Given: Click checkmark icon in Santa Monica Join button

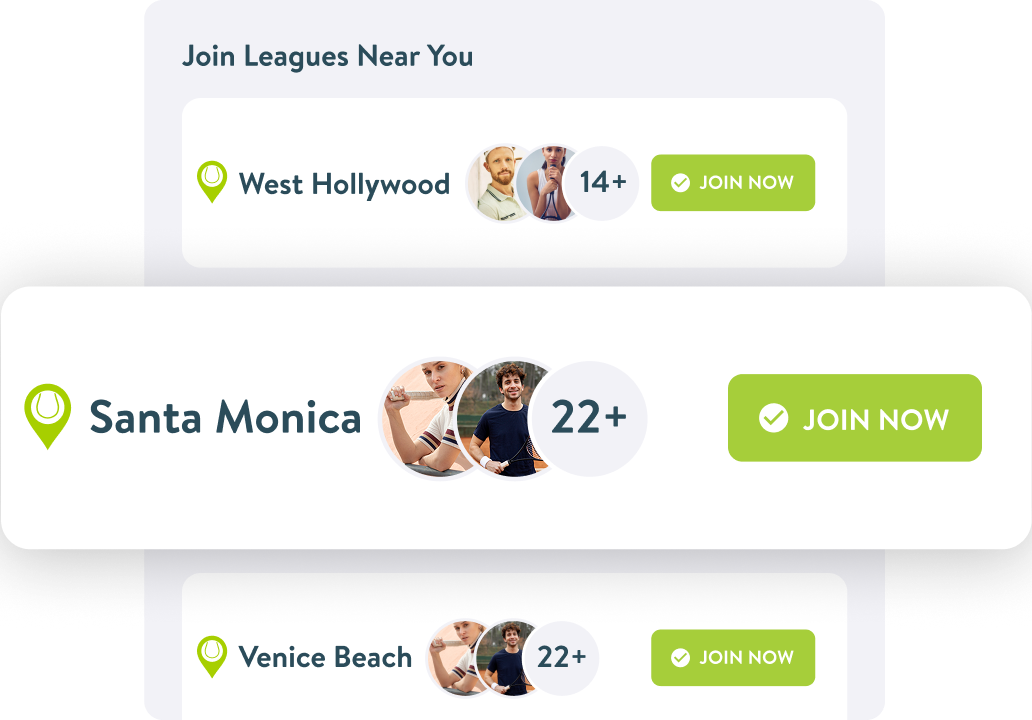Looking at the screenshot, I should tap(773, 418).
